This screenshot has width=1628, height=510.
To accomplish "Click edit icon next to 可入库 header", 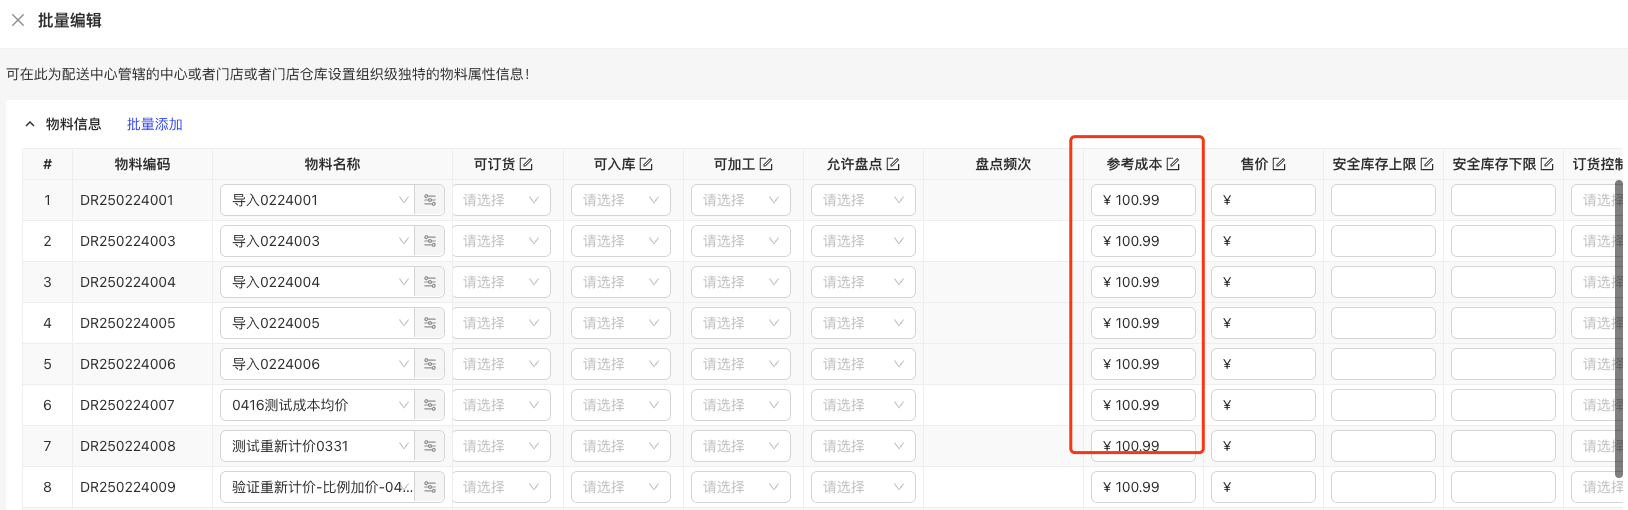I will (x=646, y=164).
